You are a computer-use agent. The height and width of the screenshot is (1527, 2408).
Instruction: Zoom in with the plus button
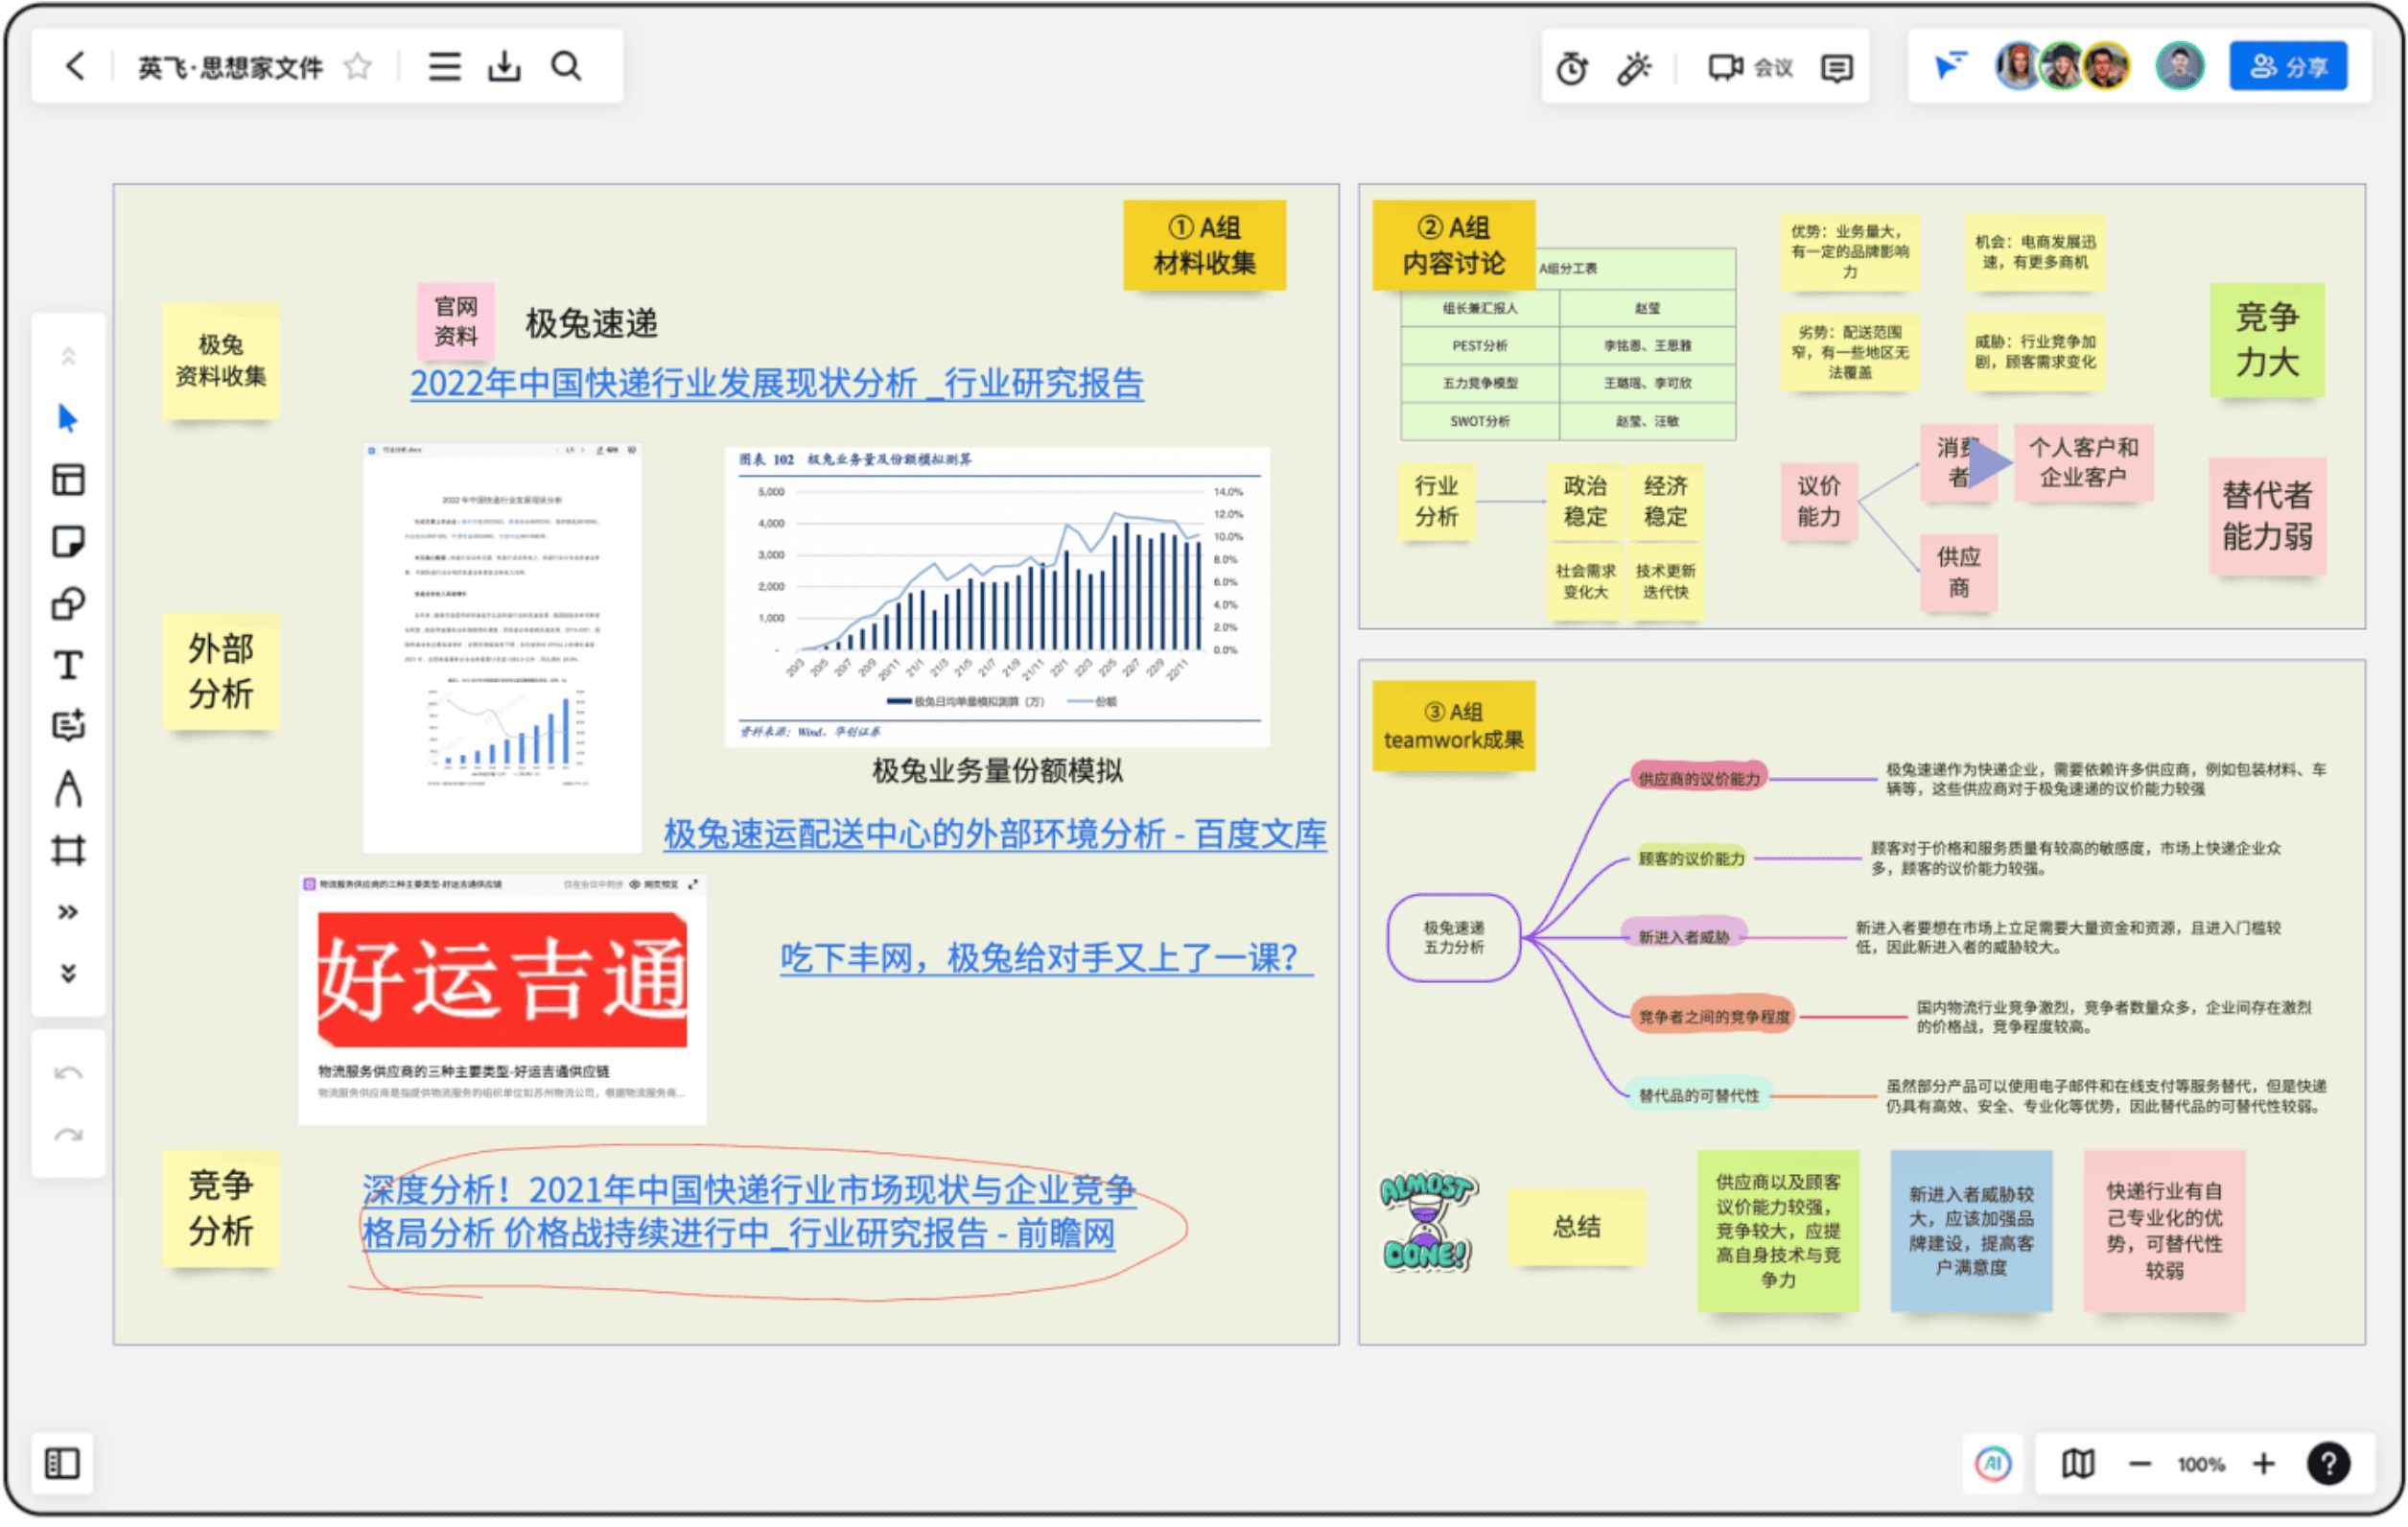(x=2264, y=1464)
